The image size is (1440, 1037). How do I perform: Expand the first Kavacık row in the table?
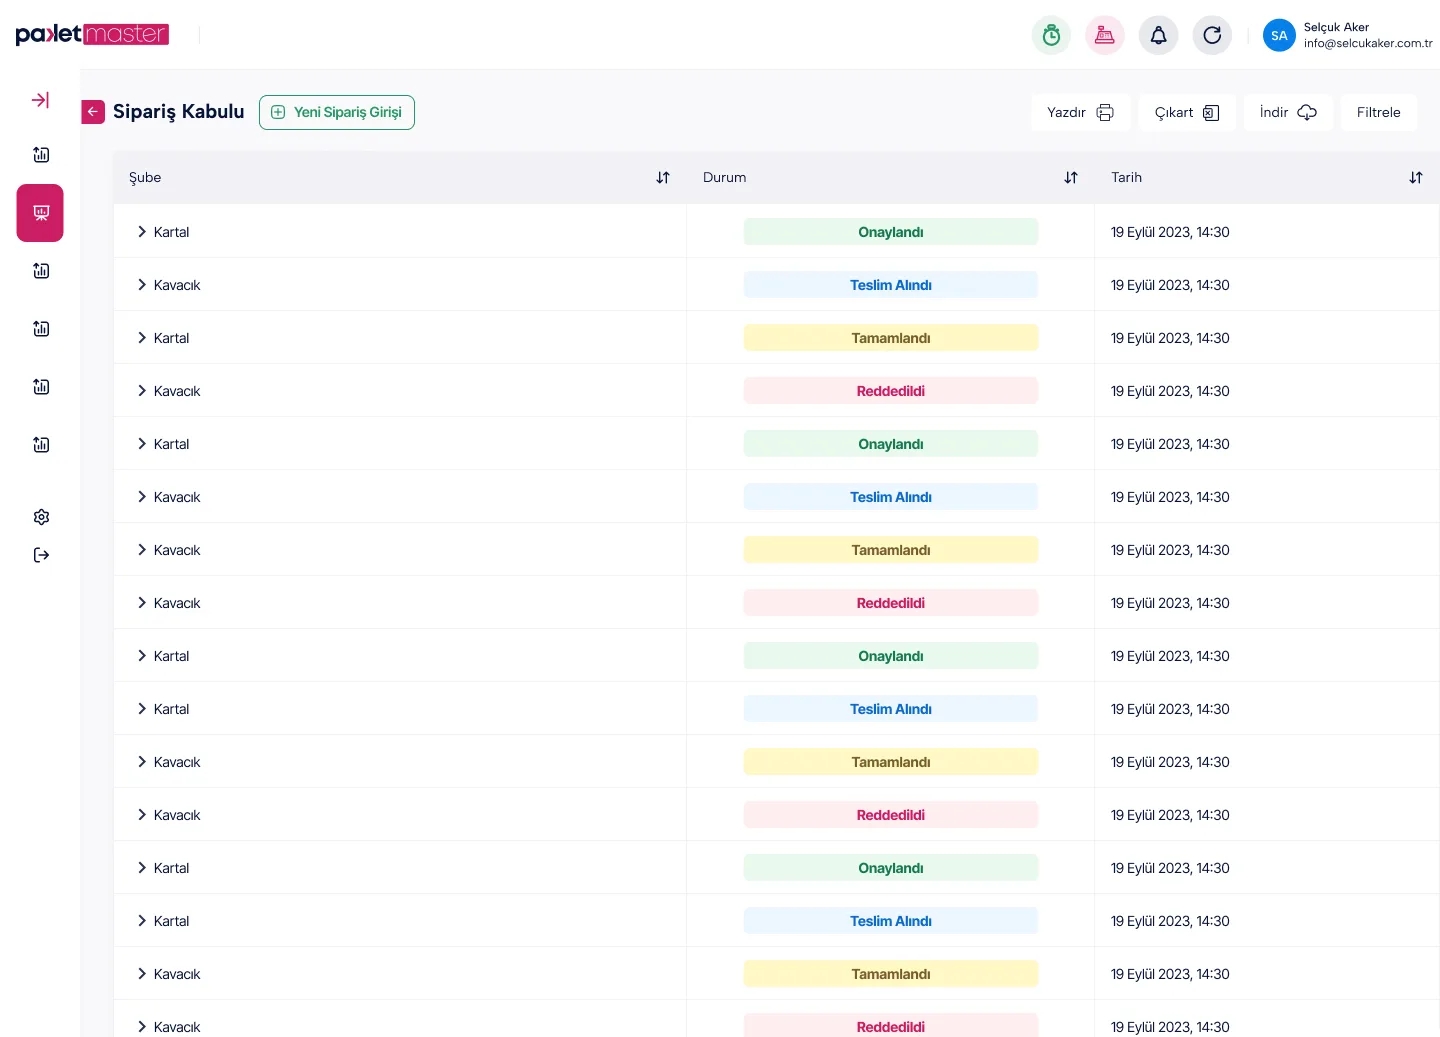[142, 285]
